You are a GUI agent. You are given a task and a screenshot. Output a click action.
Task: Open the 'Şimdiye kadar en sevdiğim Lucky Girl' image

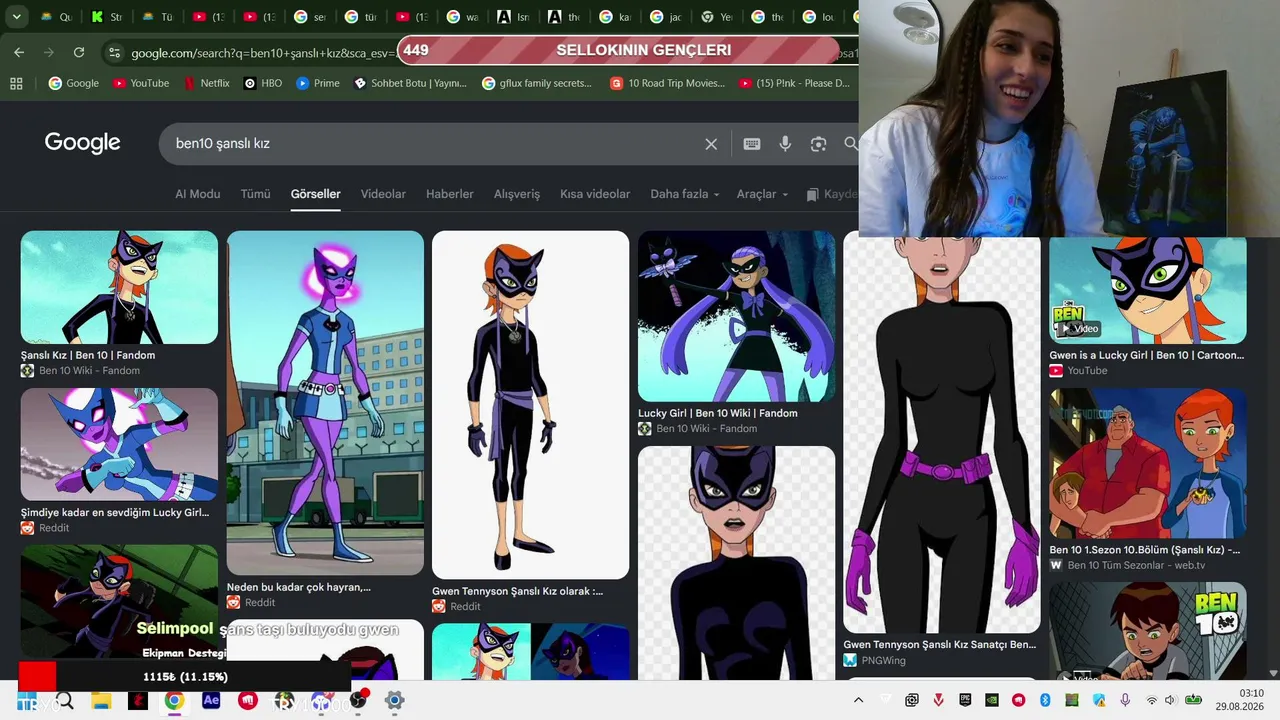coord(119,444)
